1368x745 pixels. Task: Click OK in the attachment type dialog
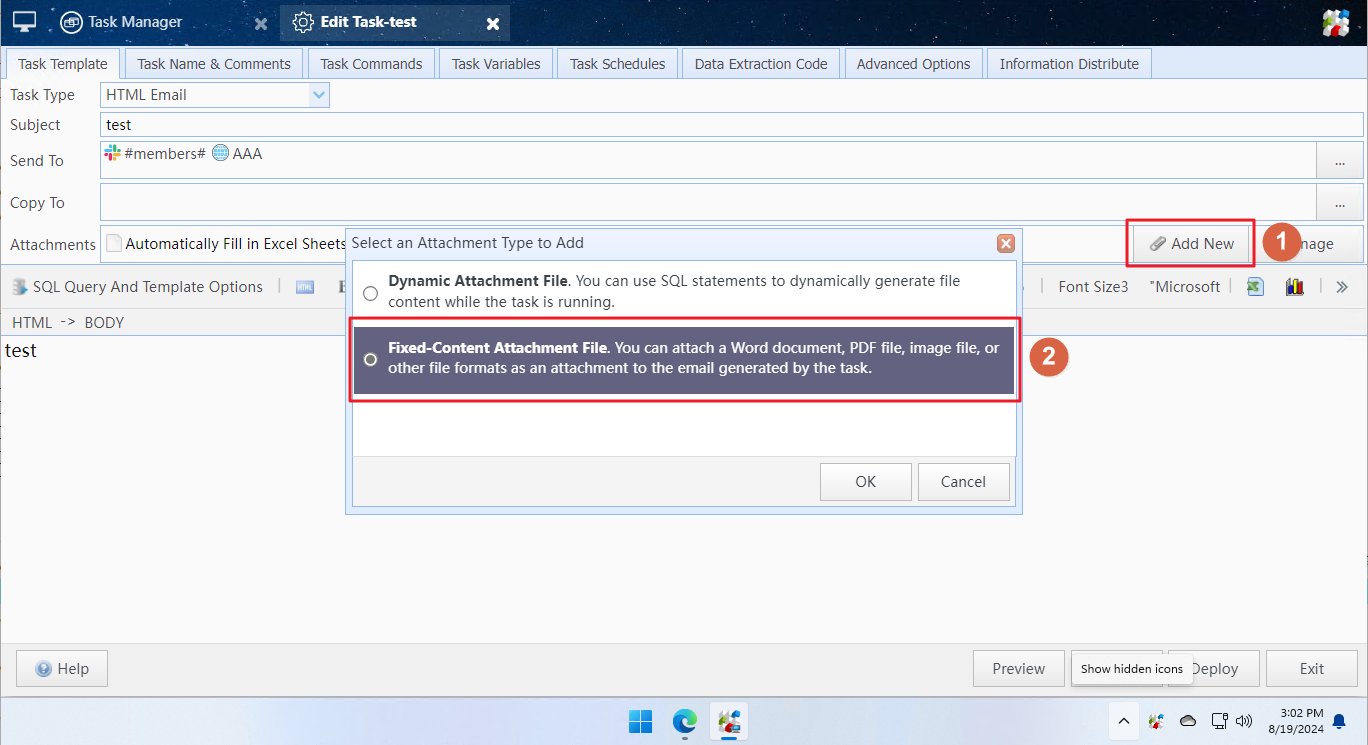pos(865,482)
